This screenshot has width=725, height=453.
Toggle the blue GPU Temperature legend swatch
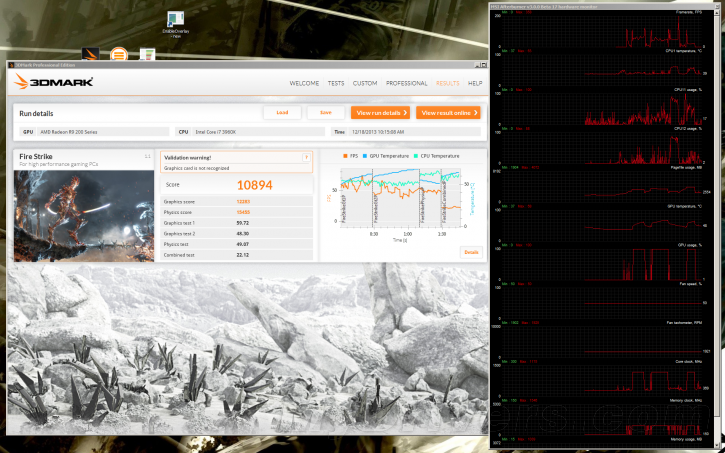[x=365, y=156]
